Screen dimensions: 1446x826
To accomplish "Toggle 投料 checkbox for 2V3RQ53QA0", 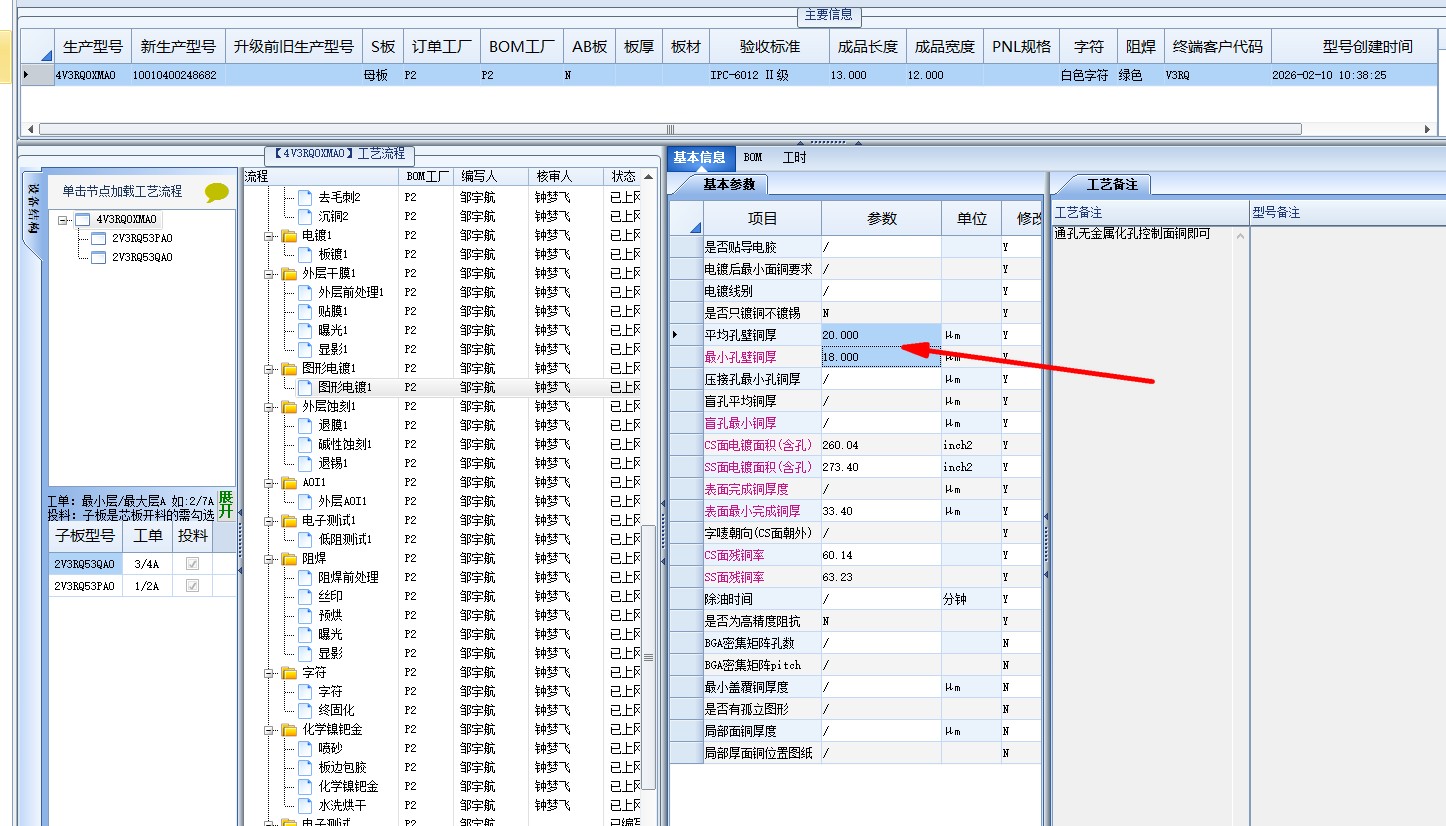I will pyautogui.click(x=192, y=564).
